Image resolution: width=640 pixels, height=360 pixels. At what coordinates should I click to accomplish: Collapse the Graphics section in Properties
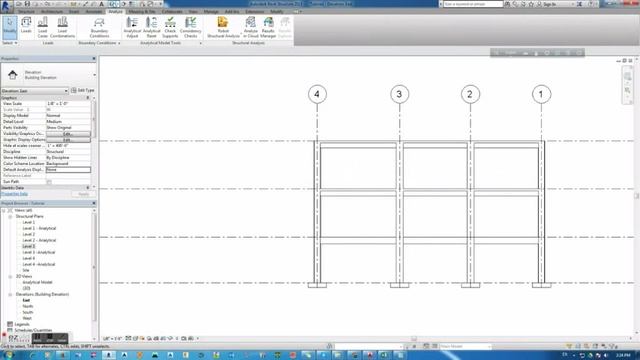click(x=88, y=98)
